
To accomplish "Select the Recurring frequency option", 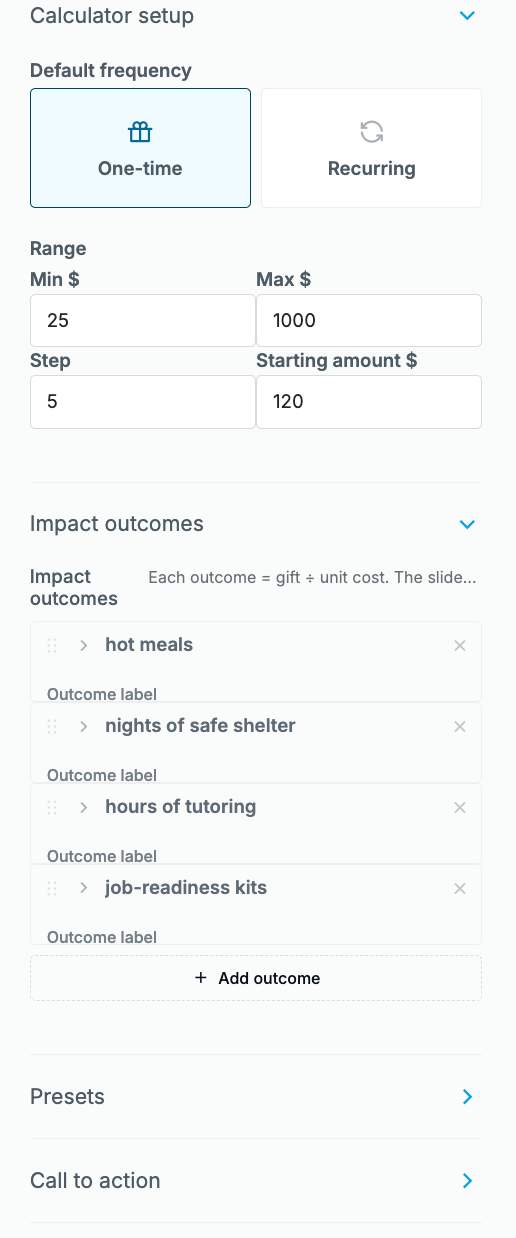I will (x=371, y=148).
